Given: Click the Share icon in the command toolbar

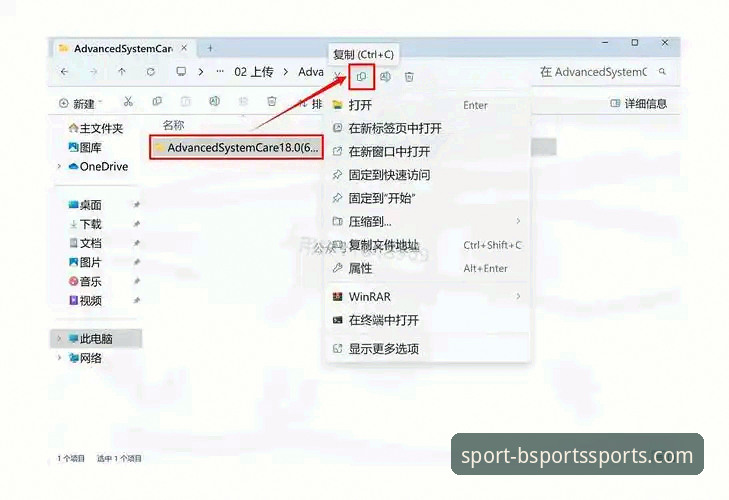Looking at the screenshot, I should click(x=243, y=101).
